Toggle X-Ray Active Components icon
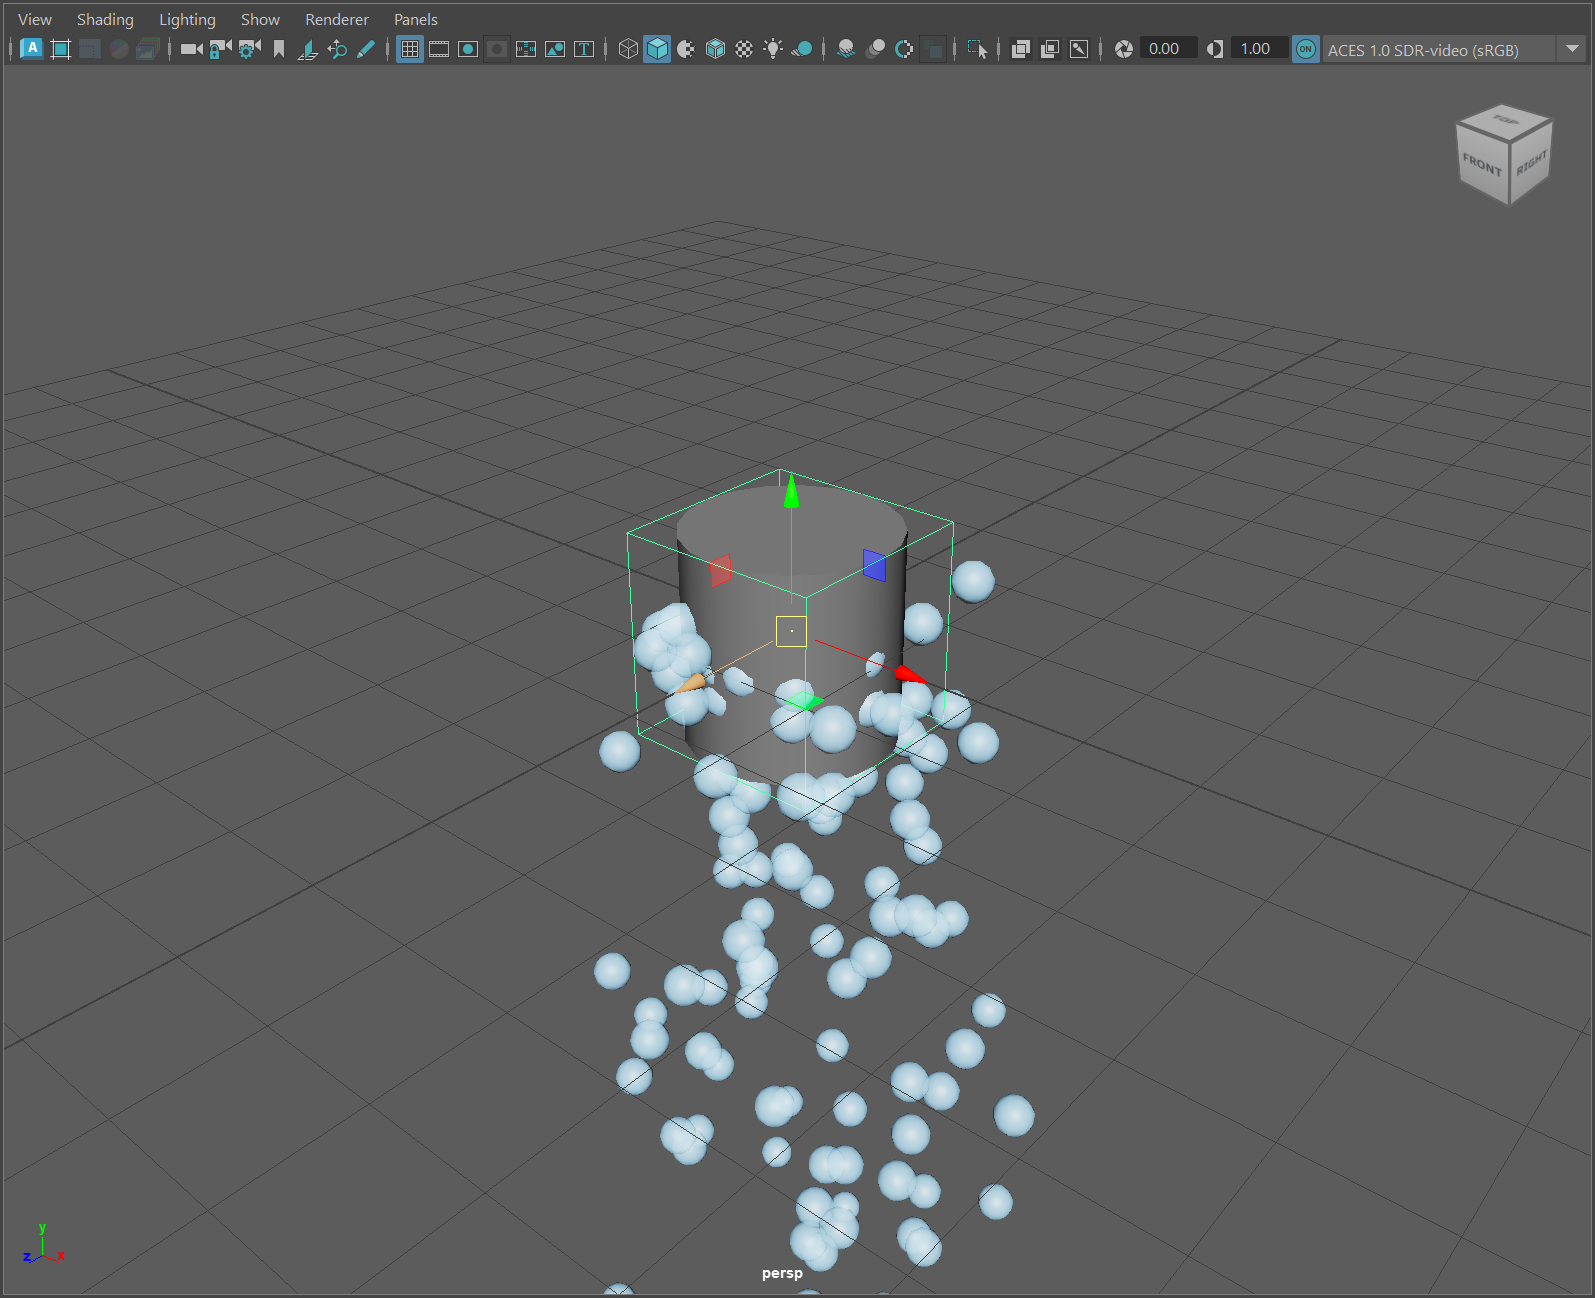 [1050, 49]
